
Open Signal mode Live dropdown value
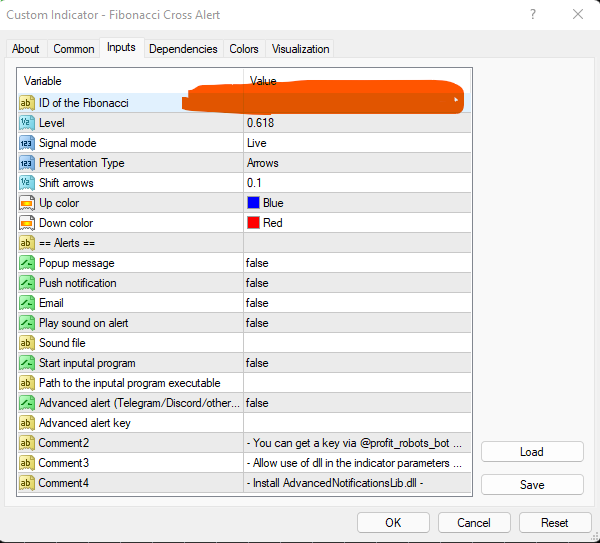[x=357, y=143]
